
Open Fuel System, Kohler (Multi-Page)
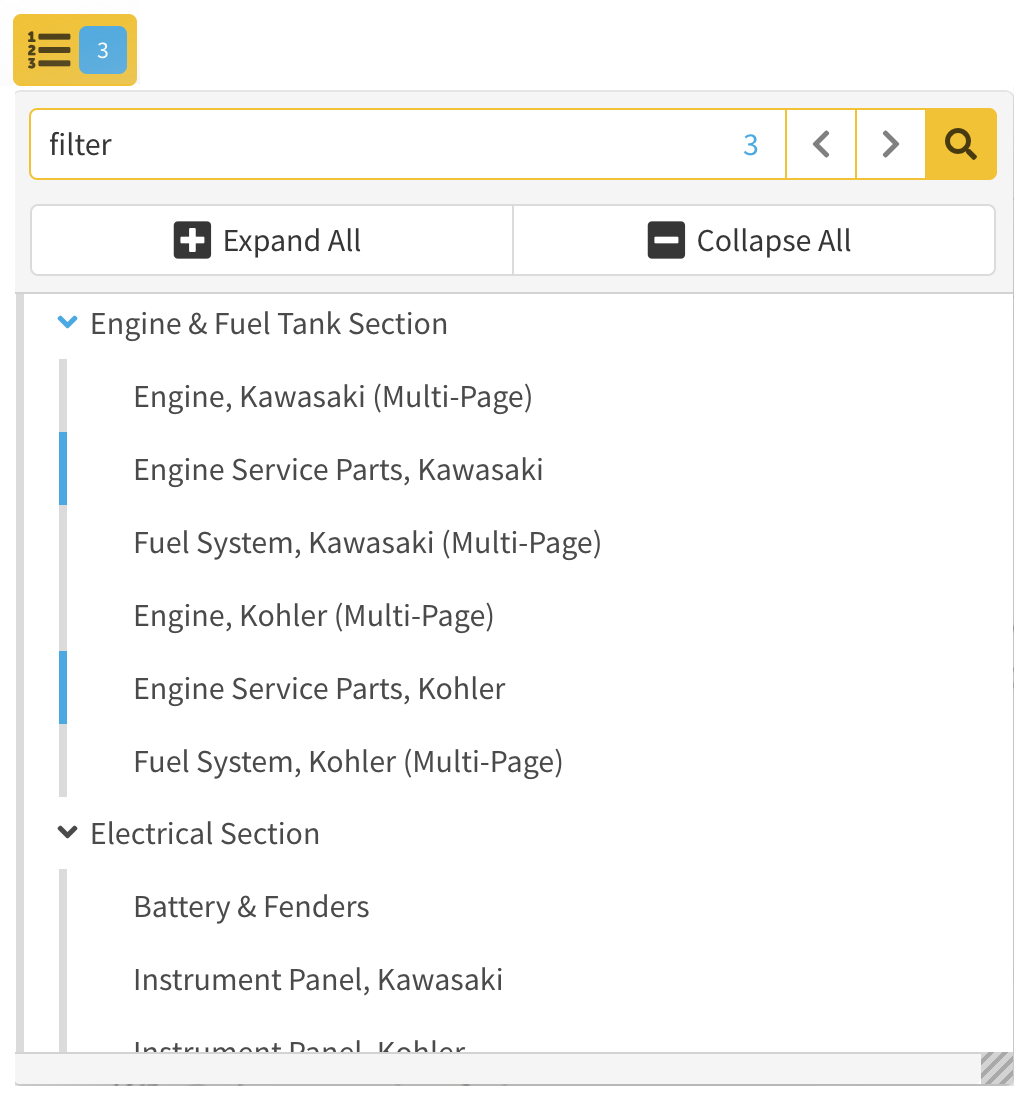pos(348,762)
